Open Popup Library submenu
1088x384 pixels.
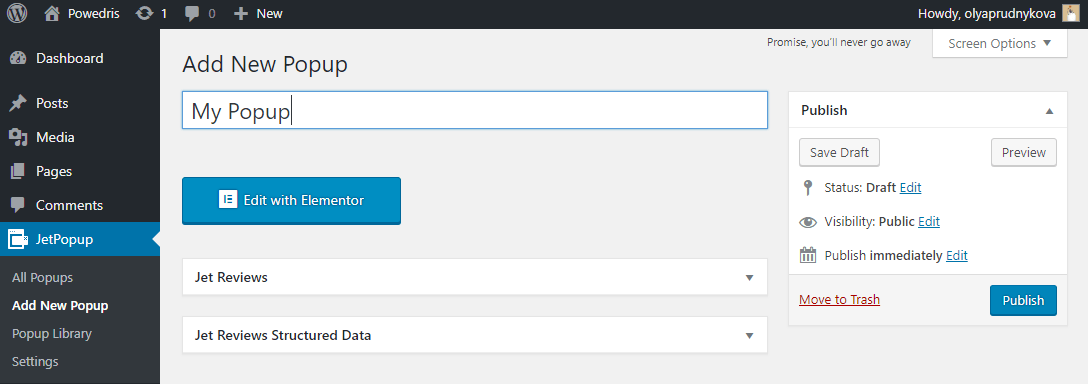pos(51,334)
